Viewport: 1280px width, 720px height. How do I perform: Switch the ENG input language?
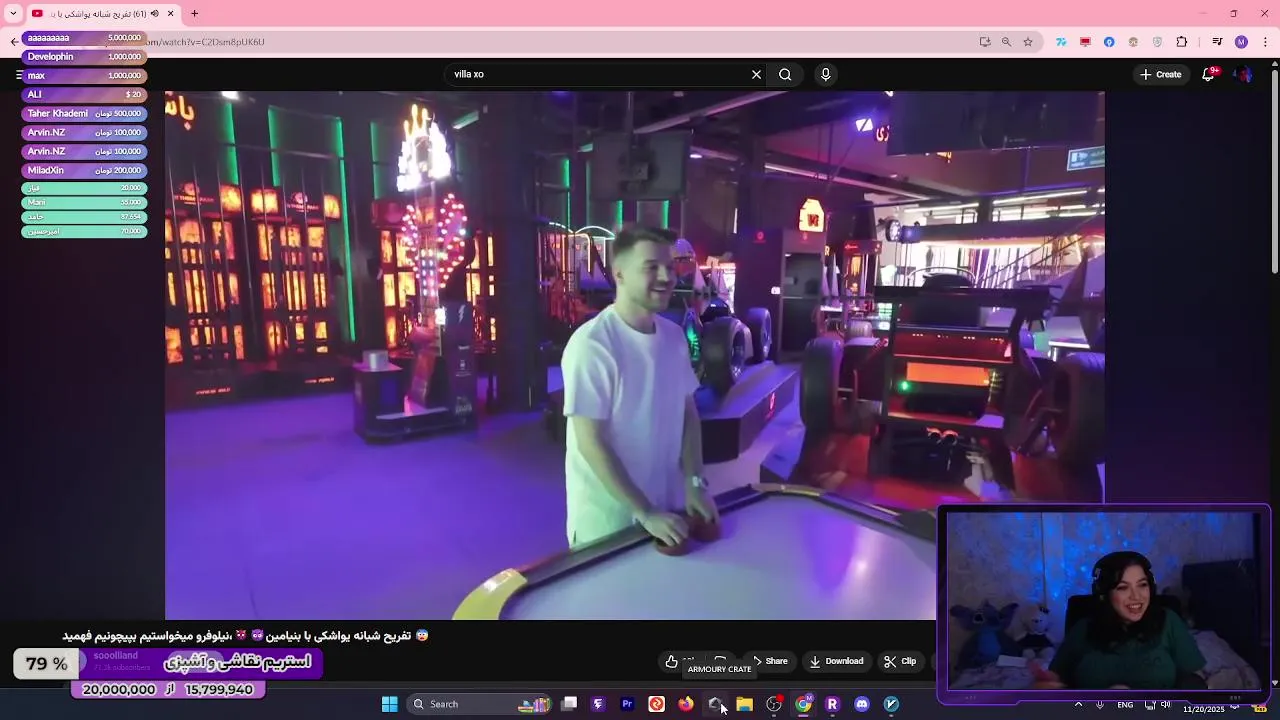tap(1125, 704)
